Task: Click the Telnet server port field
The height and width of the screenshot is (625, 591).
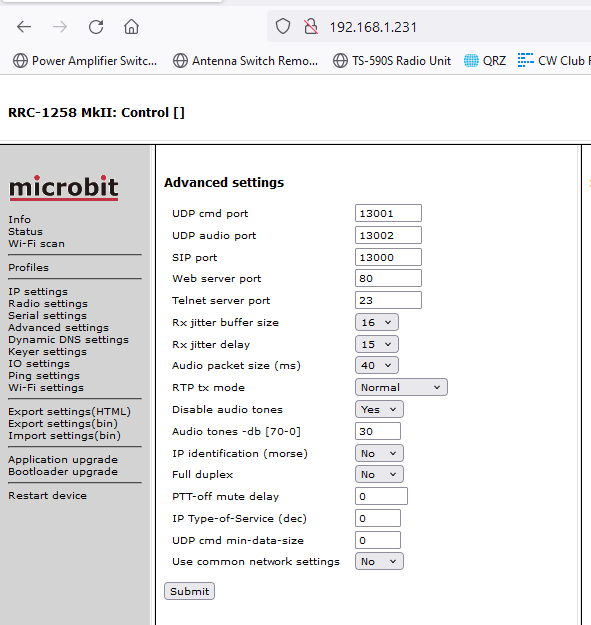Action: coord(388,300)
